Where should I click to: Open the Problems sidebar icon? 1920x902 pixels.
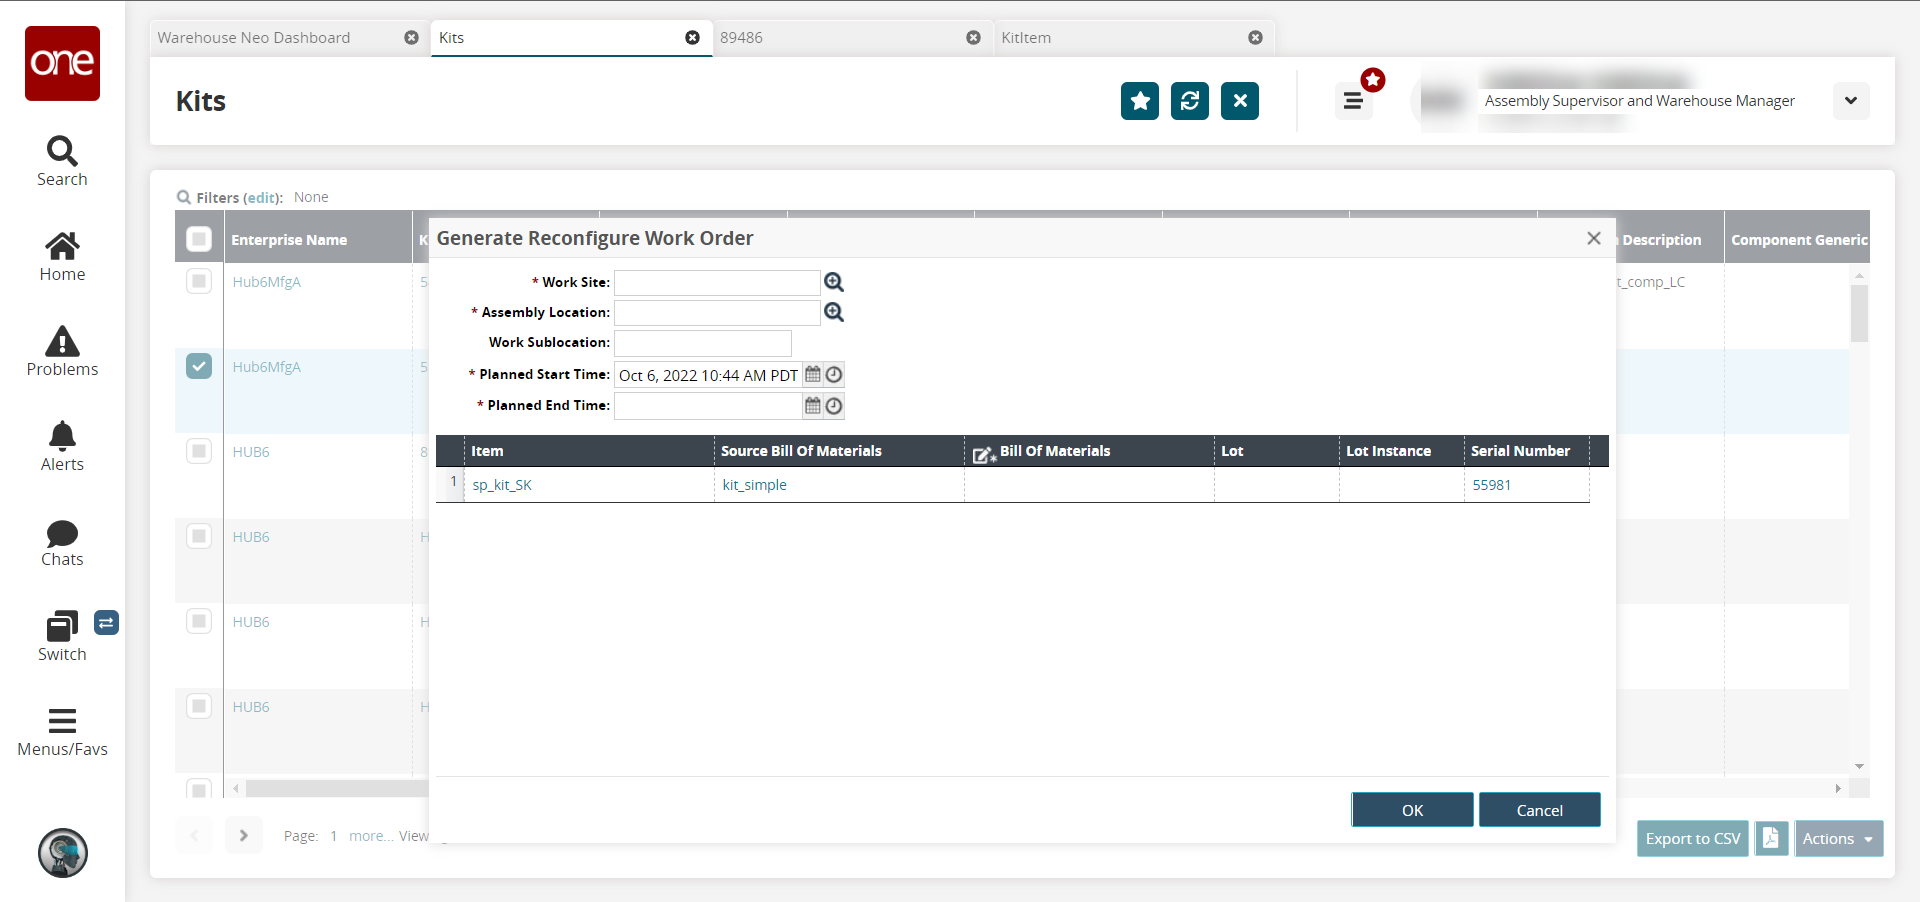[x=62, y=352]
